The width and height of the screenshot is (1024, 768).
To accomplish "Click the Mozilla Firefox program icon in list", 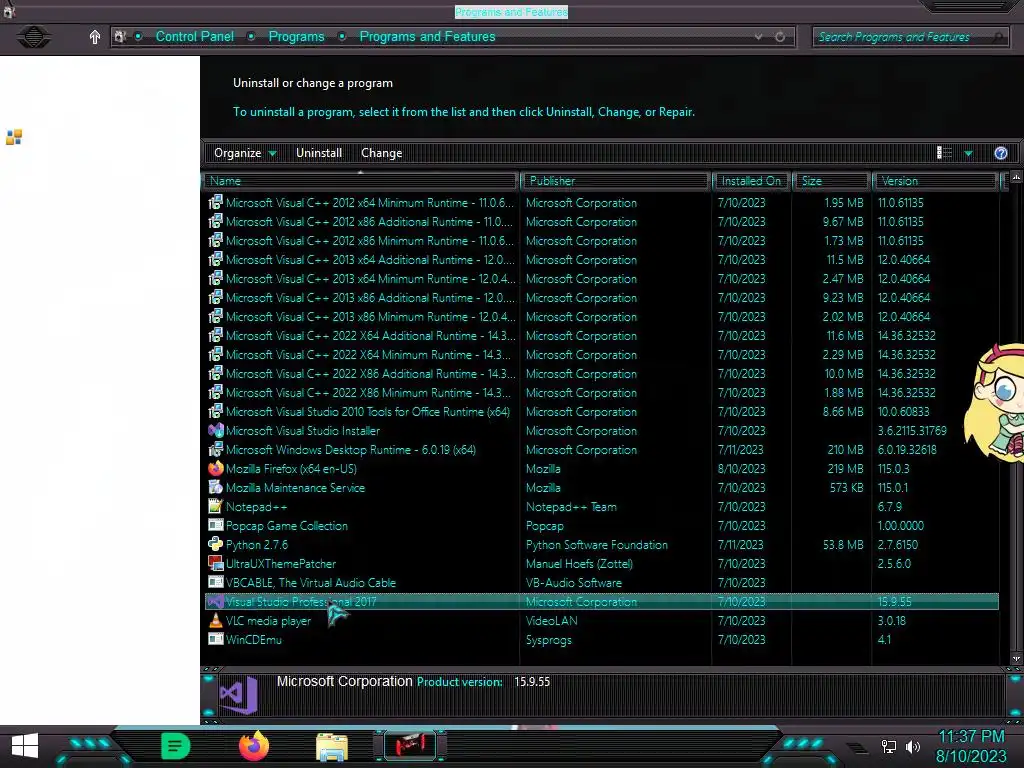I will (216, 468).
